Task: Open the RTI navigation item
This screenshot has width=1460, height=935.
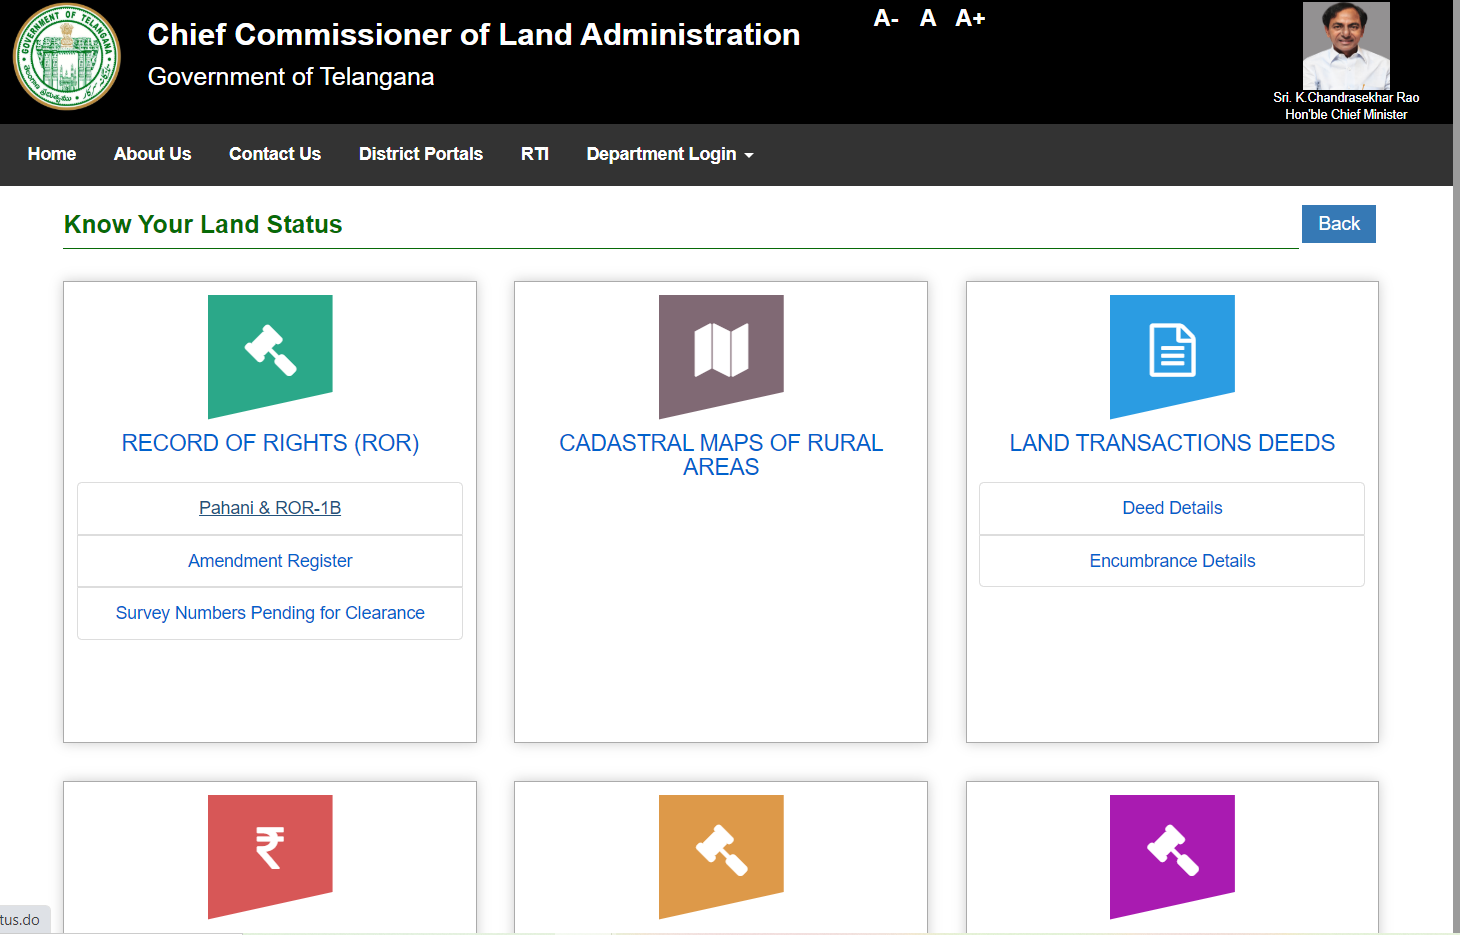Action: point(535,154)
